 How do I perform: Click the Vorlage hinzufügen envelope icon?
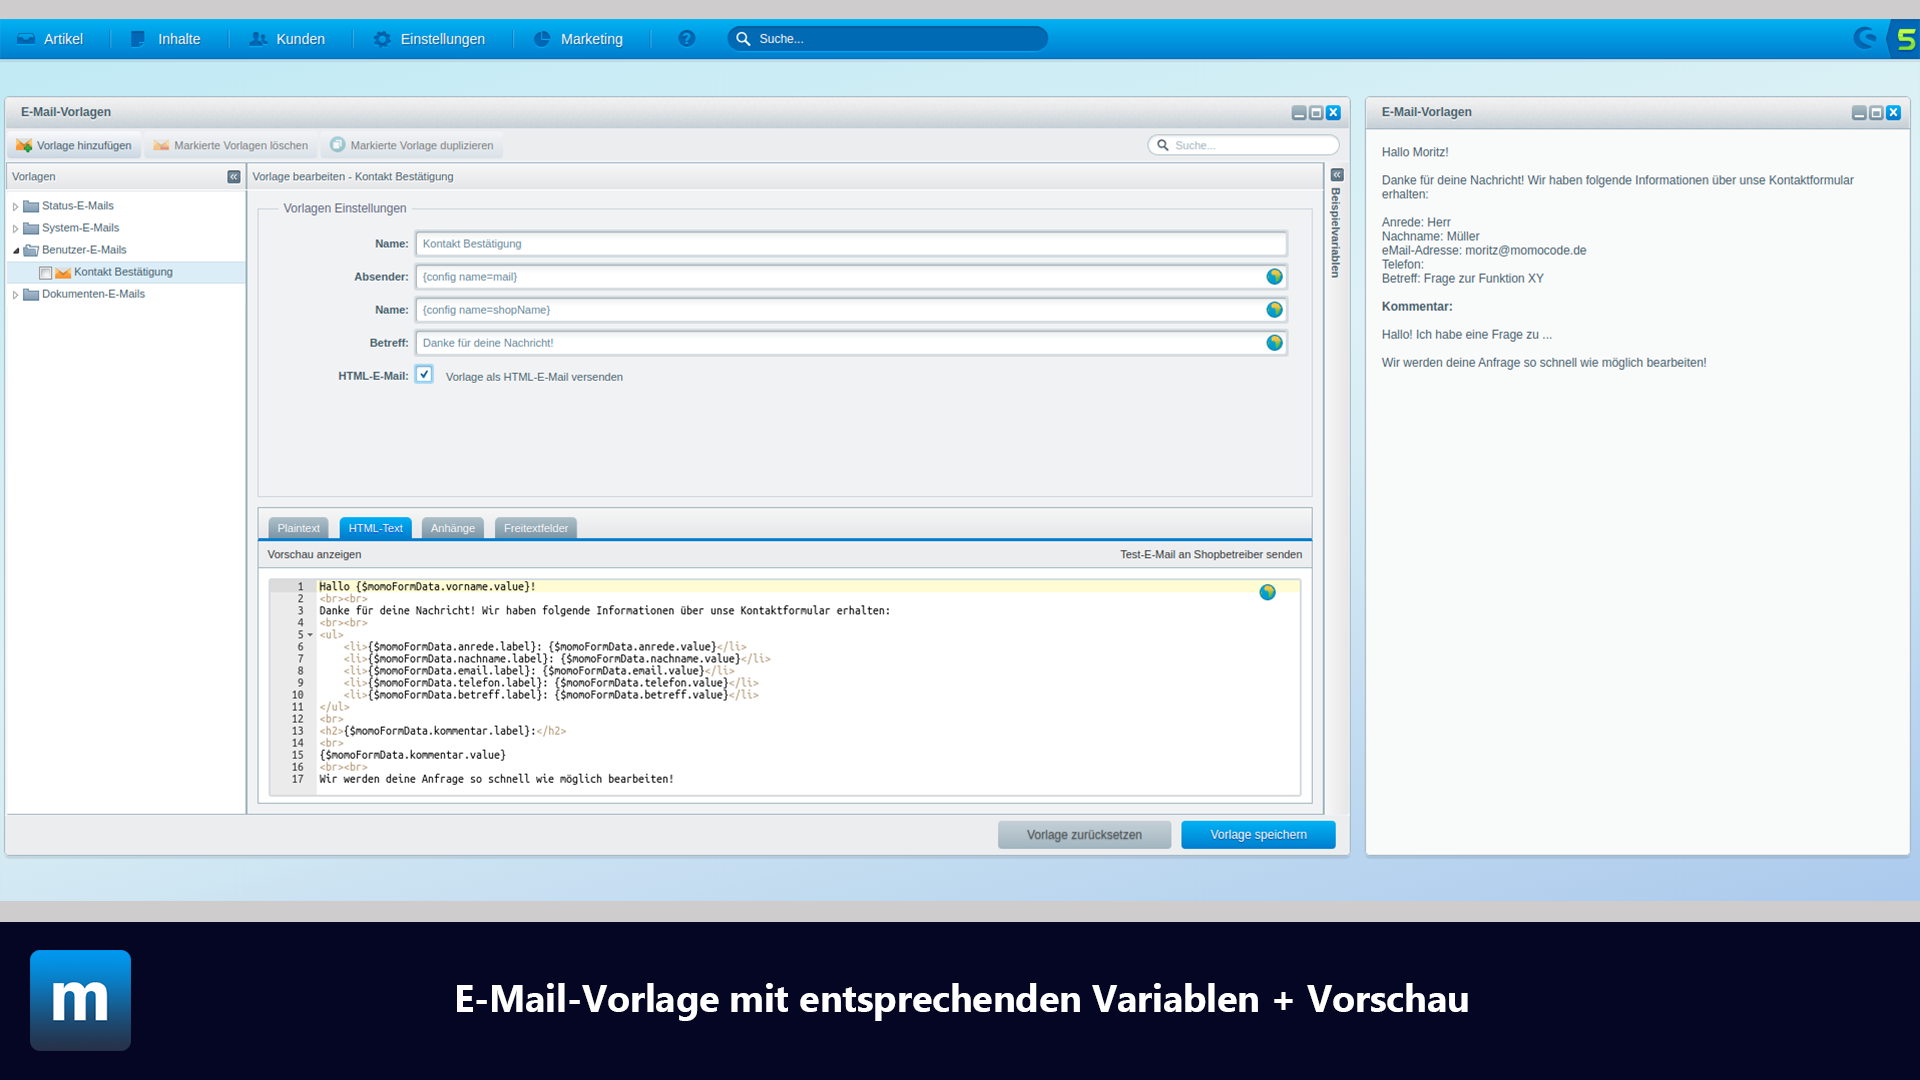(x=24, y=145)
